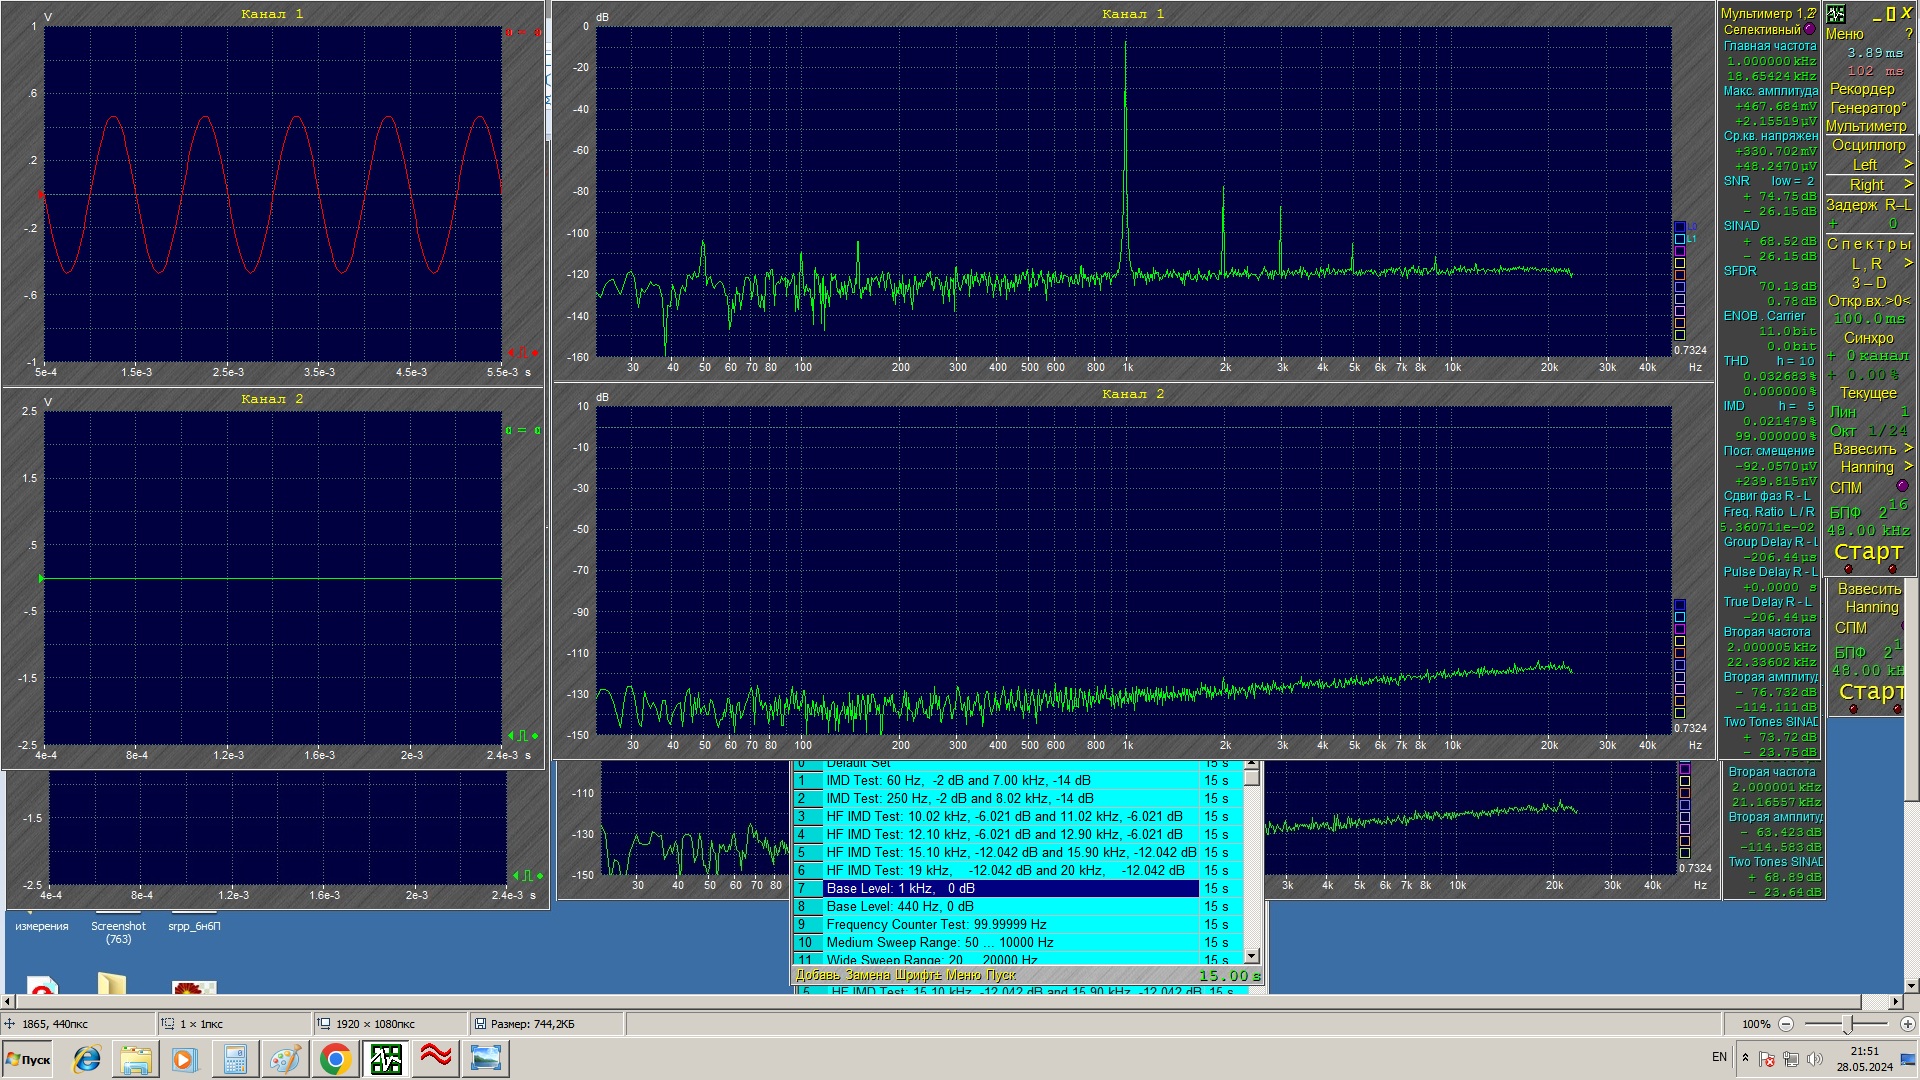Open the Рекордер menu item
Viewport: 1920px width, 1080px height.
tap(1862, 89)
